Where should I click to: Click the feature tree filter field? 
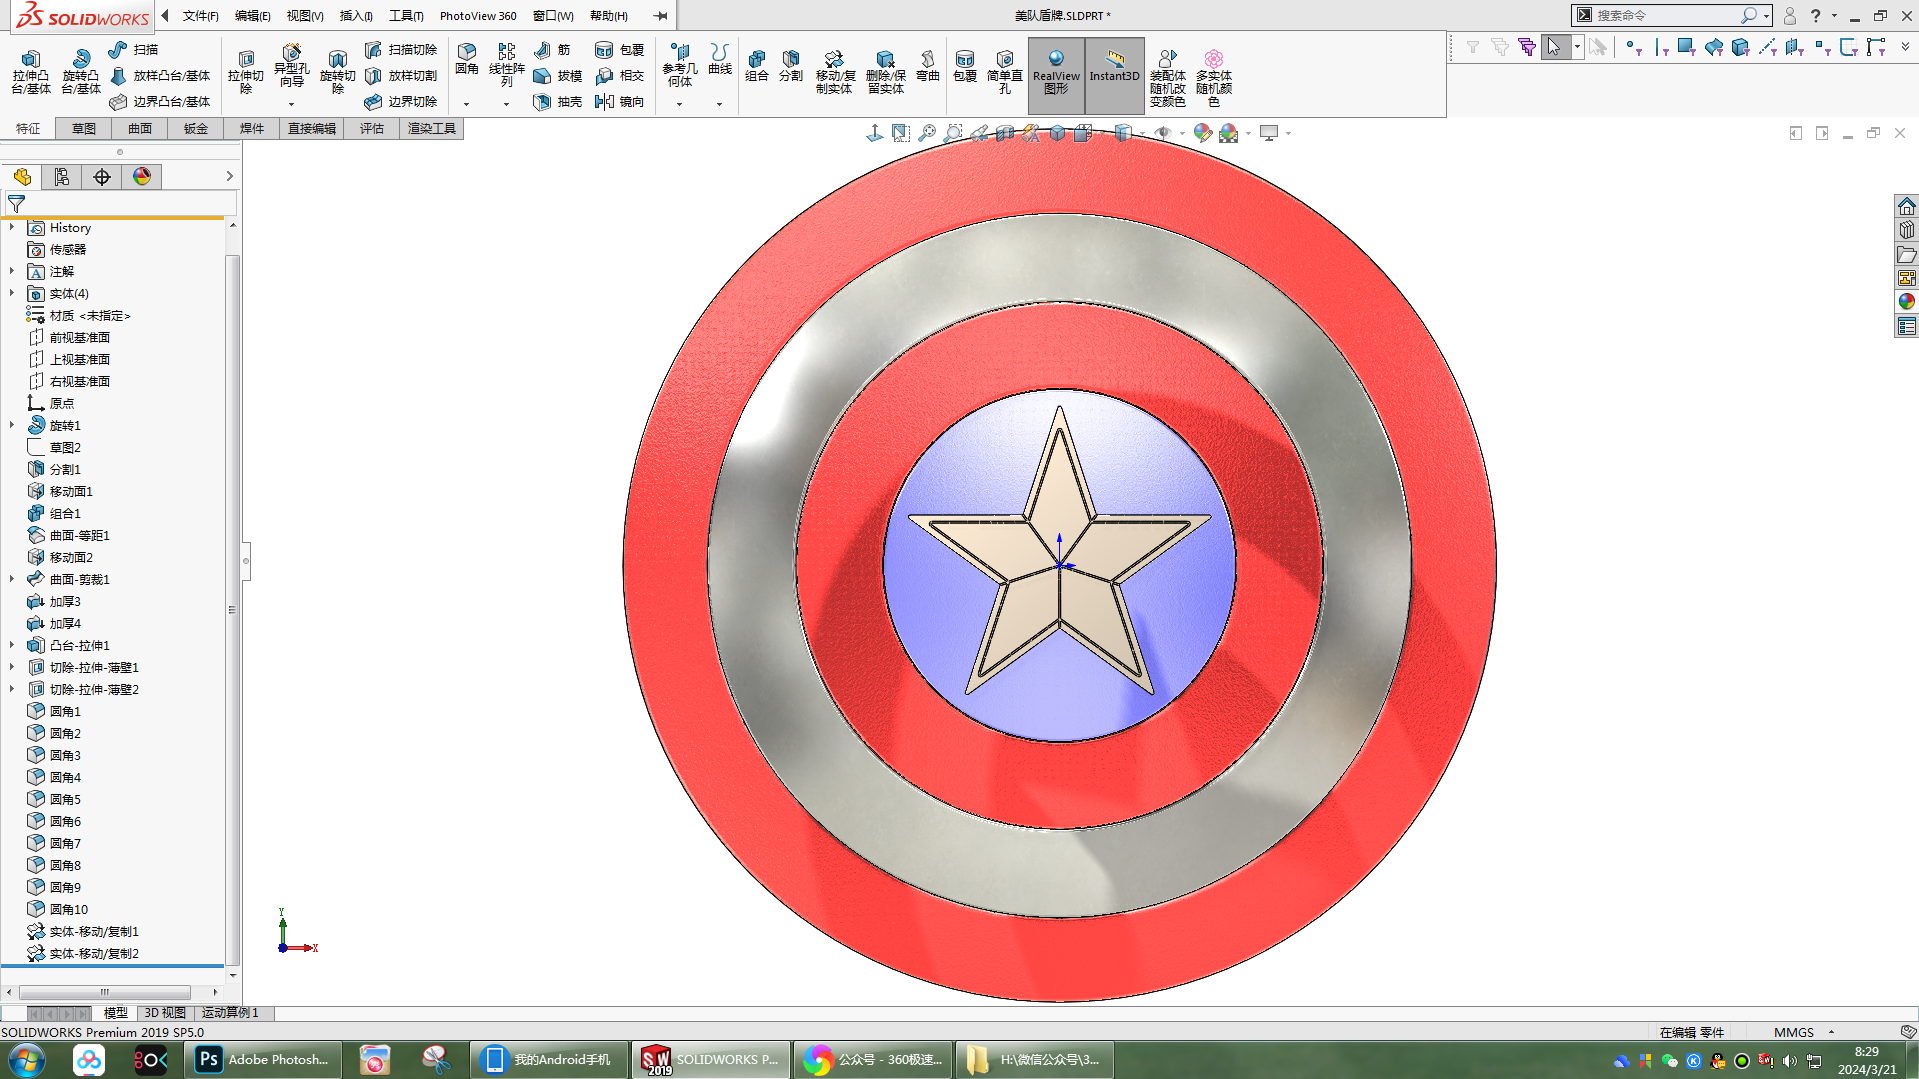tap(120, 203)
